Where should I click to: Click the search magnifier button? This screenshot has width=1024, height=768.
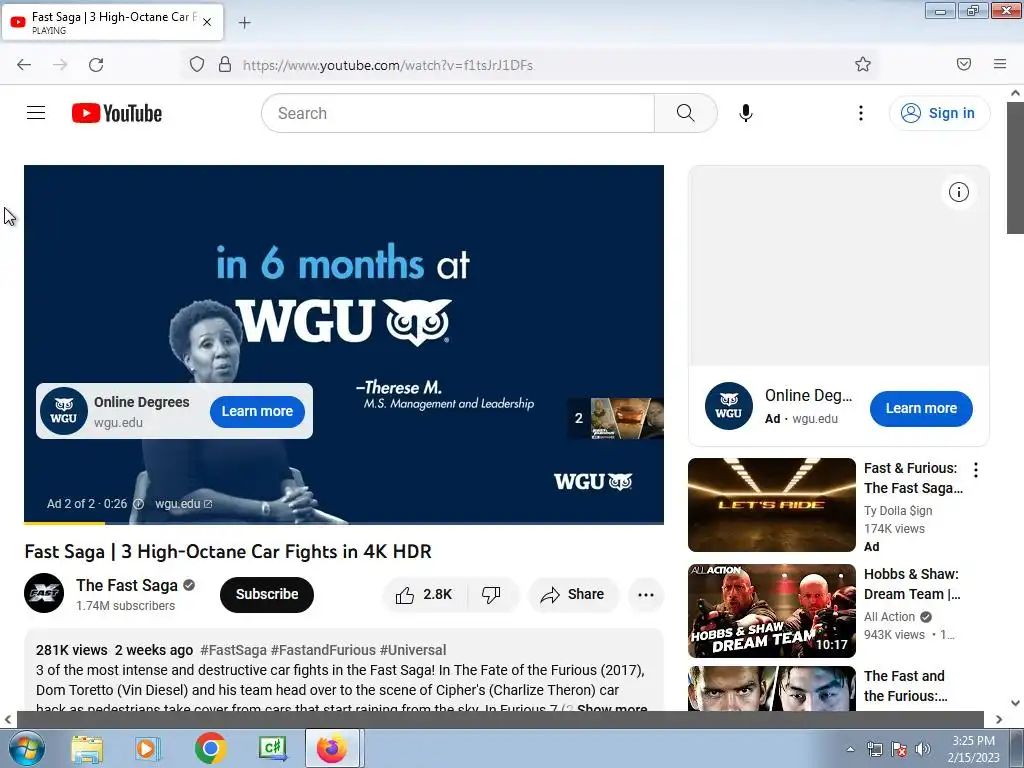tap(686, 113)
